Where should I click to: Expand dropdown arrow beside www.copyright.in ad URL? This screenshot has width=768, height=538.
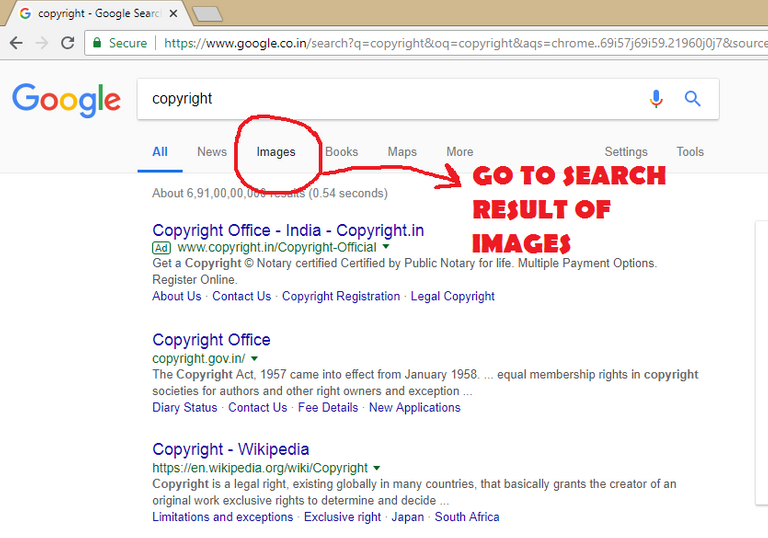[386, 247]
